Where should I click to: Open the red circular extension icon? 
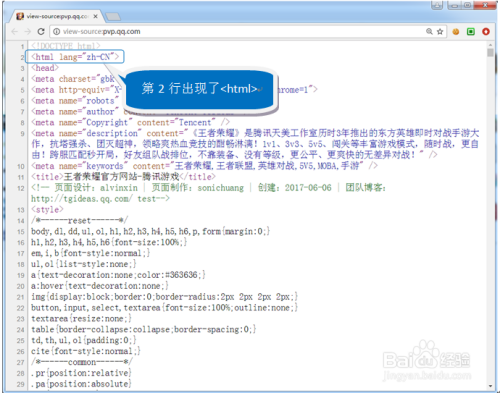click(486, 32)
